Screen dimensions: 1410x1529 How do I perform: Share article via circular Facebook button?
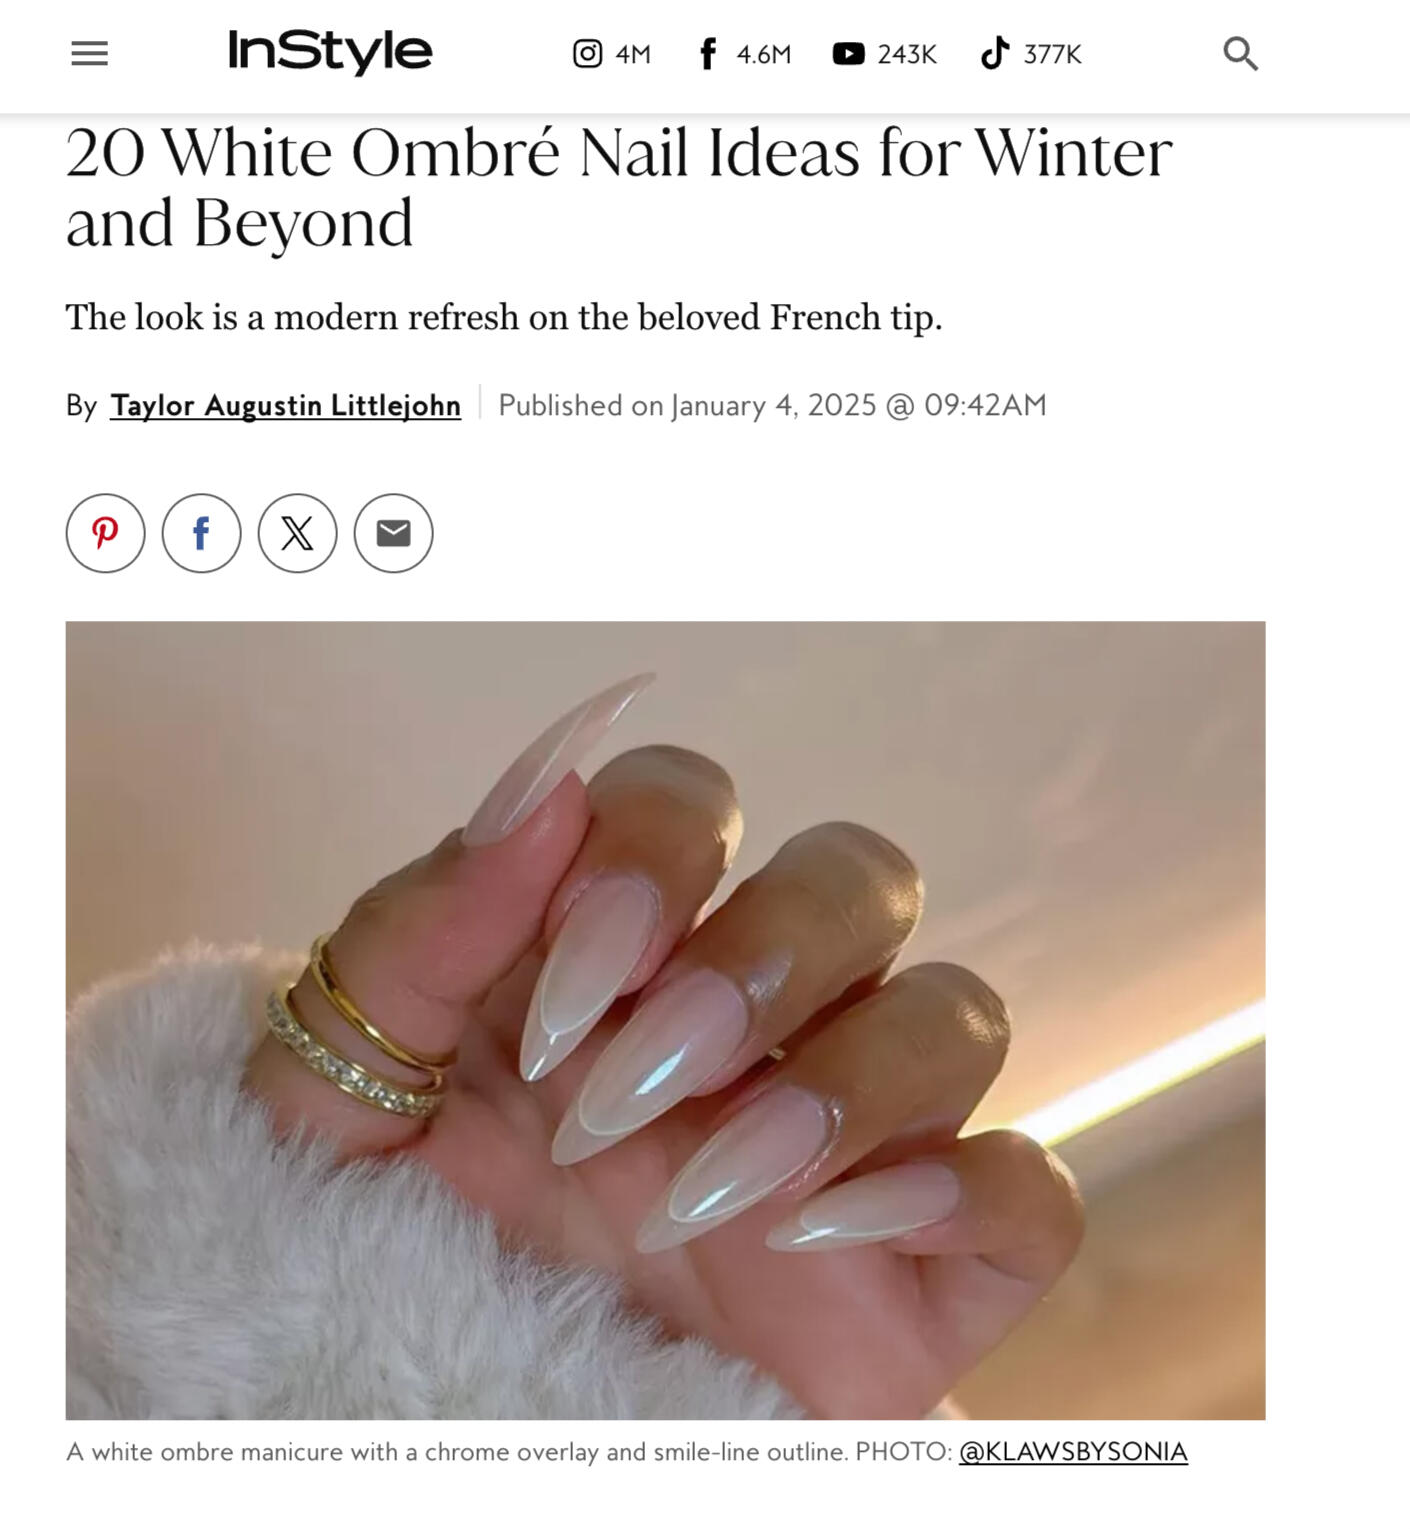pyautogui.click(x=201, y=533)
